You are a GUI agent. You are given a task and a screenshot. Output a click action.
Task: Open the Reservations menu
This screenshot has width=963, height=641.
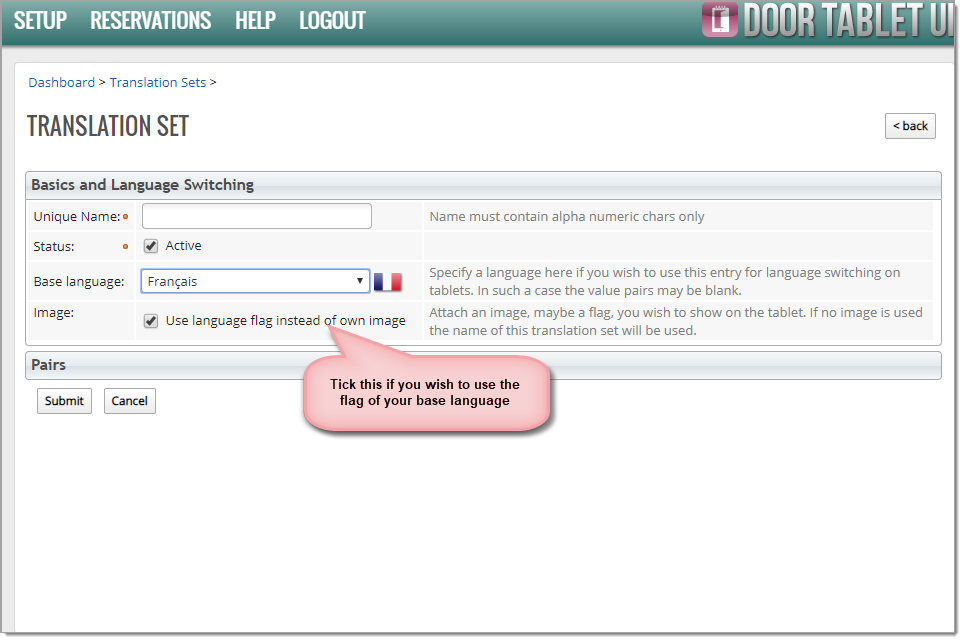point(150,20)
